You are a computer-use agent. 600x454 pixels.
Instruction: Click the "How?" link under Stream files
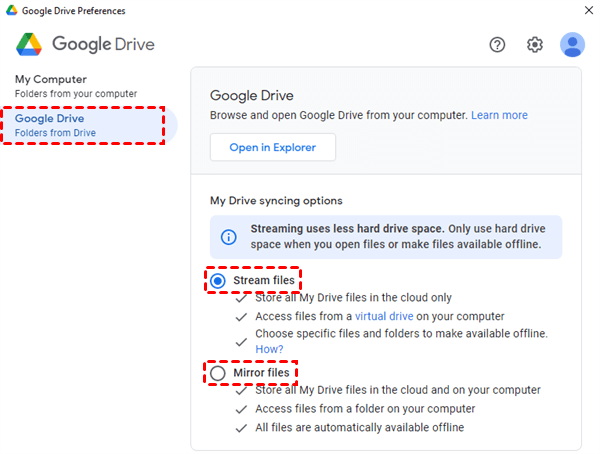tap(269, 349)
